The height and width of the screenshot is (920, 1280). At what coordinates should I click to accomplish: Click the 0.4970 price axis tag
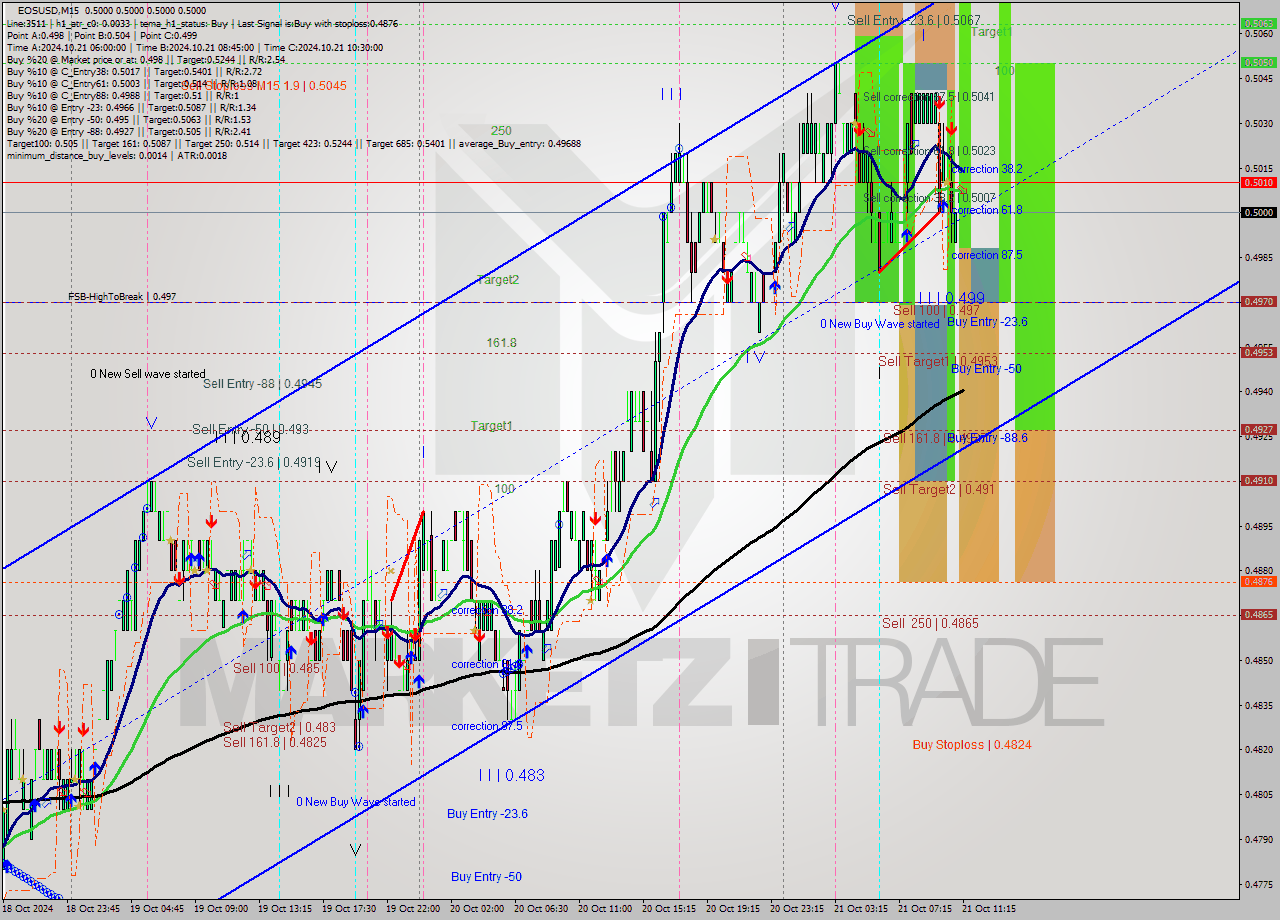click(x=1257, y=301)
